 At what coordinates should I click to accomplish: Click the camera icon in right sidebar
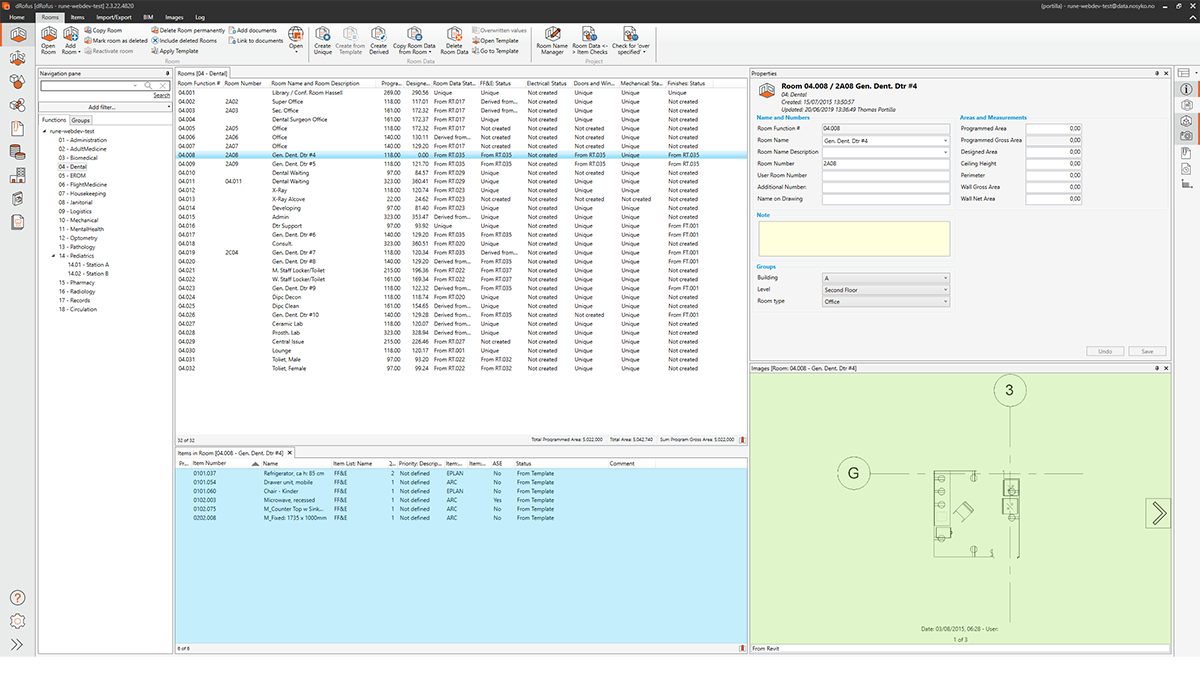(x=1185, y=136)
